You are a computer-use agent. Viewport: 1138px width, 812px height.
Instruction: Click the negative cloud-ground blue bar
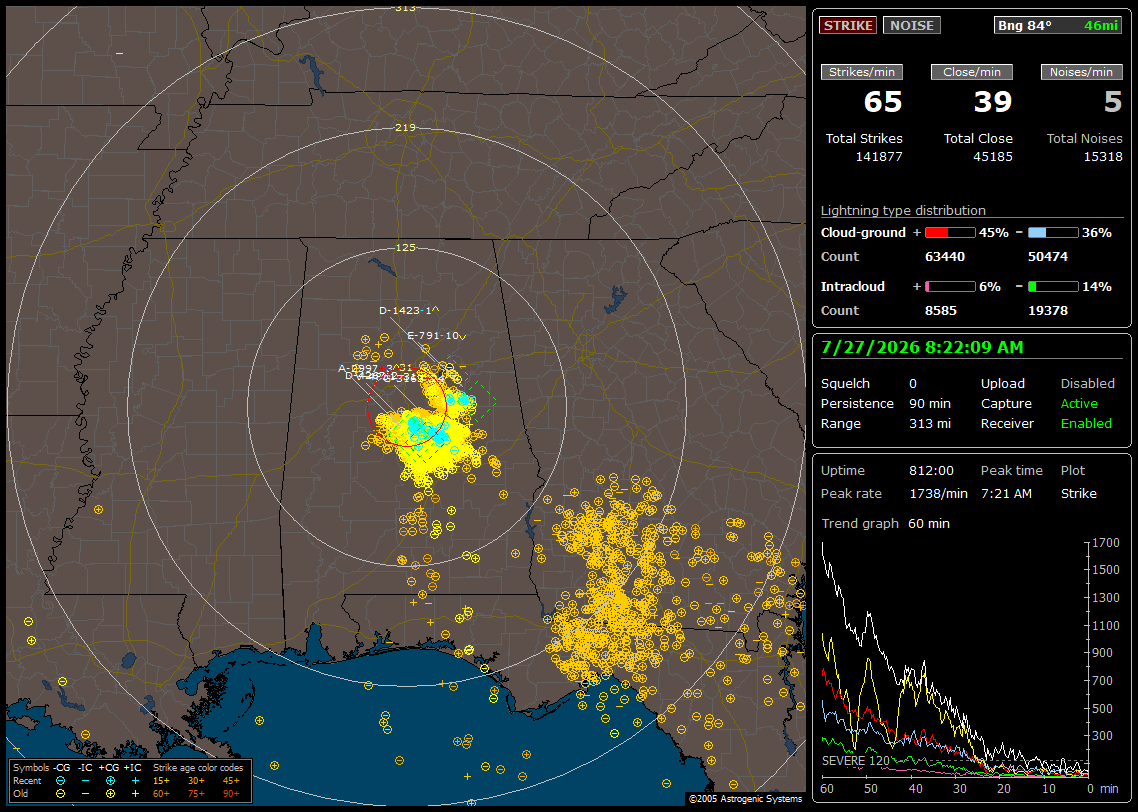pos(1053,233)
